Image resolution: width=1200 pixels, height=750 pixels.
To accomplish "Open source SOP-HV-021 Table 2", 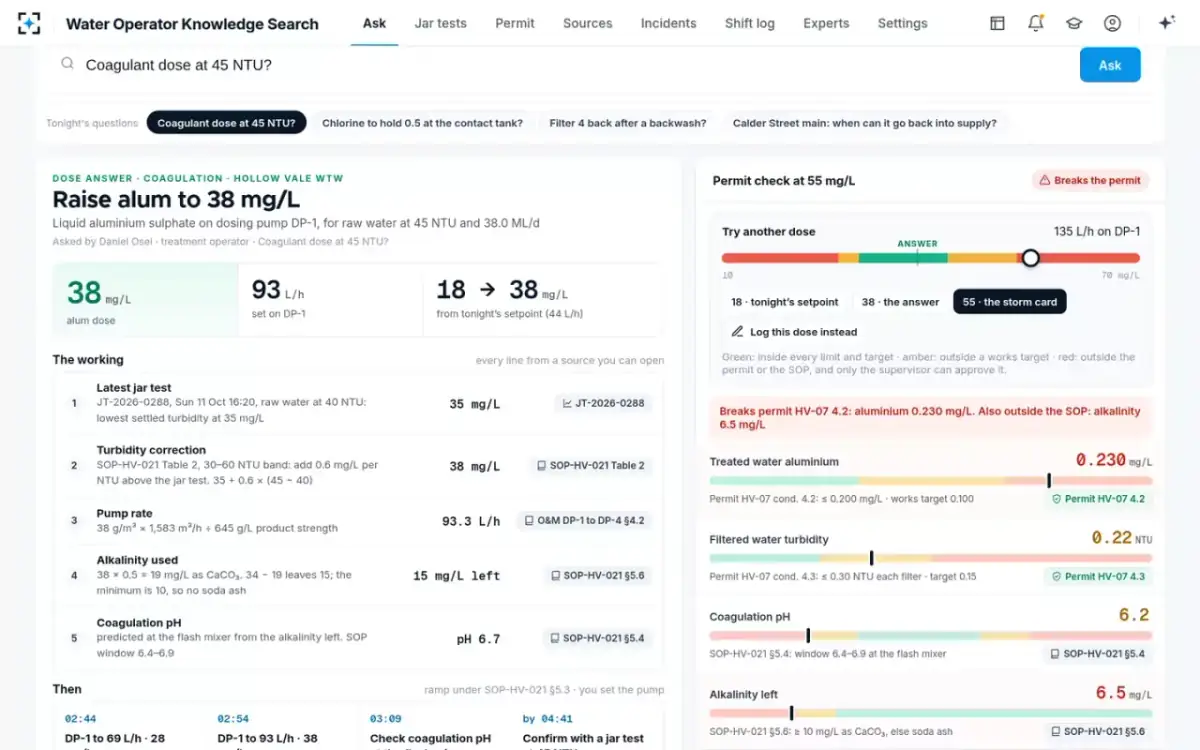I will coord(590,466).
